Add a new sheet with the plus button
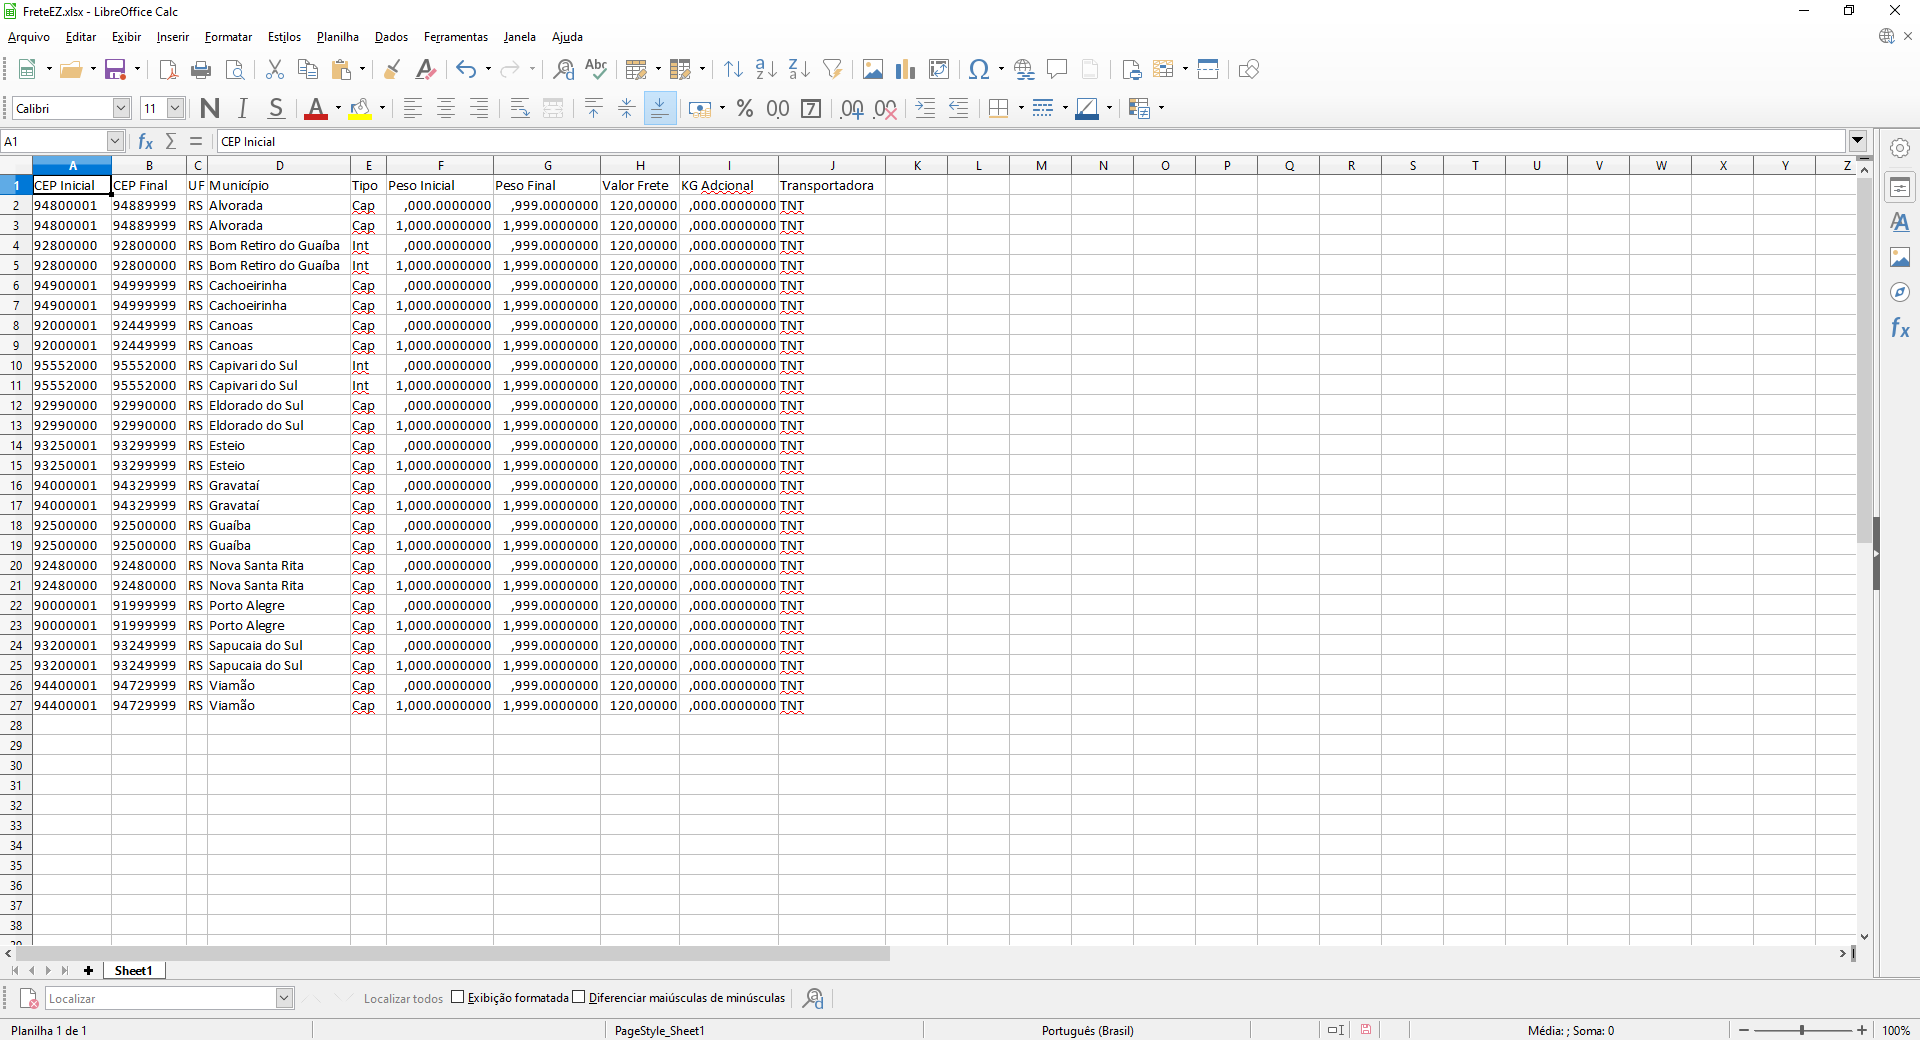Screen dimensions: 1920x1044 [x=89, y=970]
